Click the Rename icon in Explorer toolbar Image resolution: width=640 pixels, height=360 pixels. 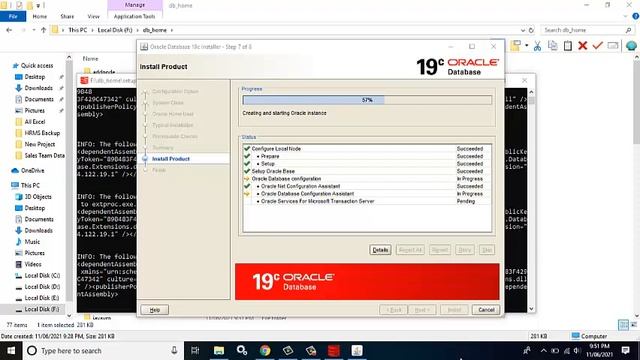(x=613, y=46)
